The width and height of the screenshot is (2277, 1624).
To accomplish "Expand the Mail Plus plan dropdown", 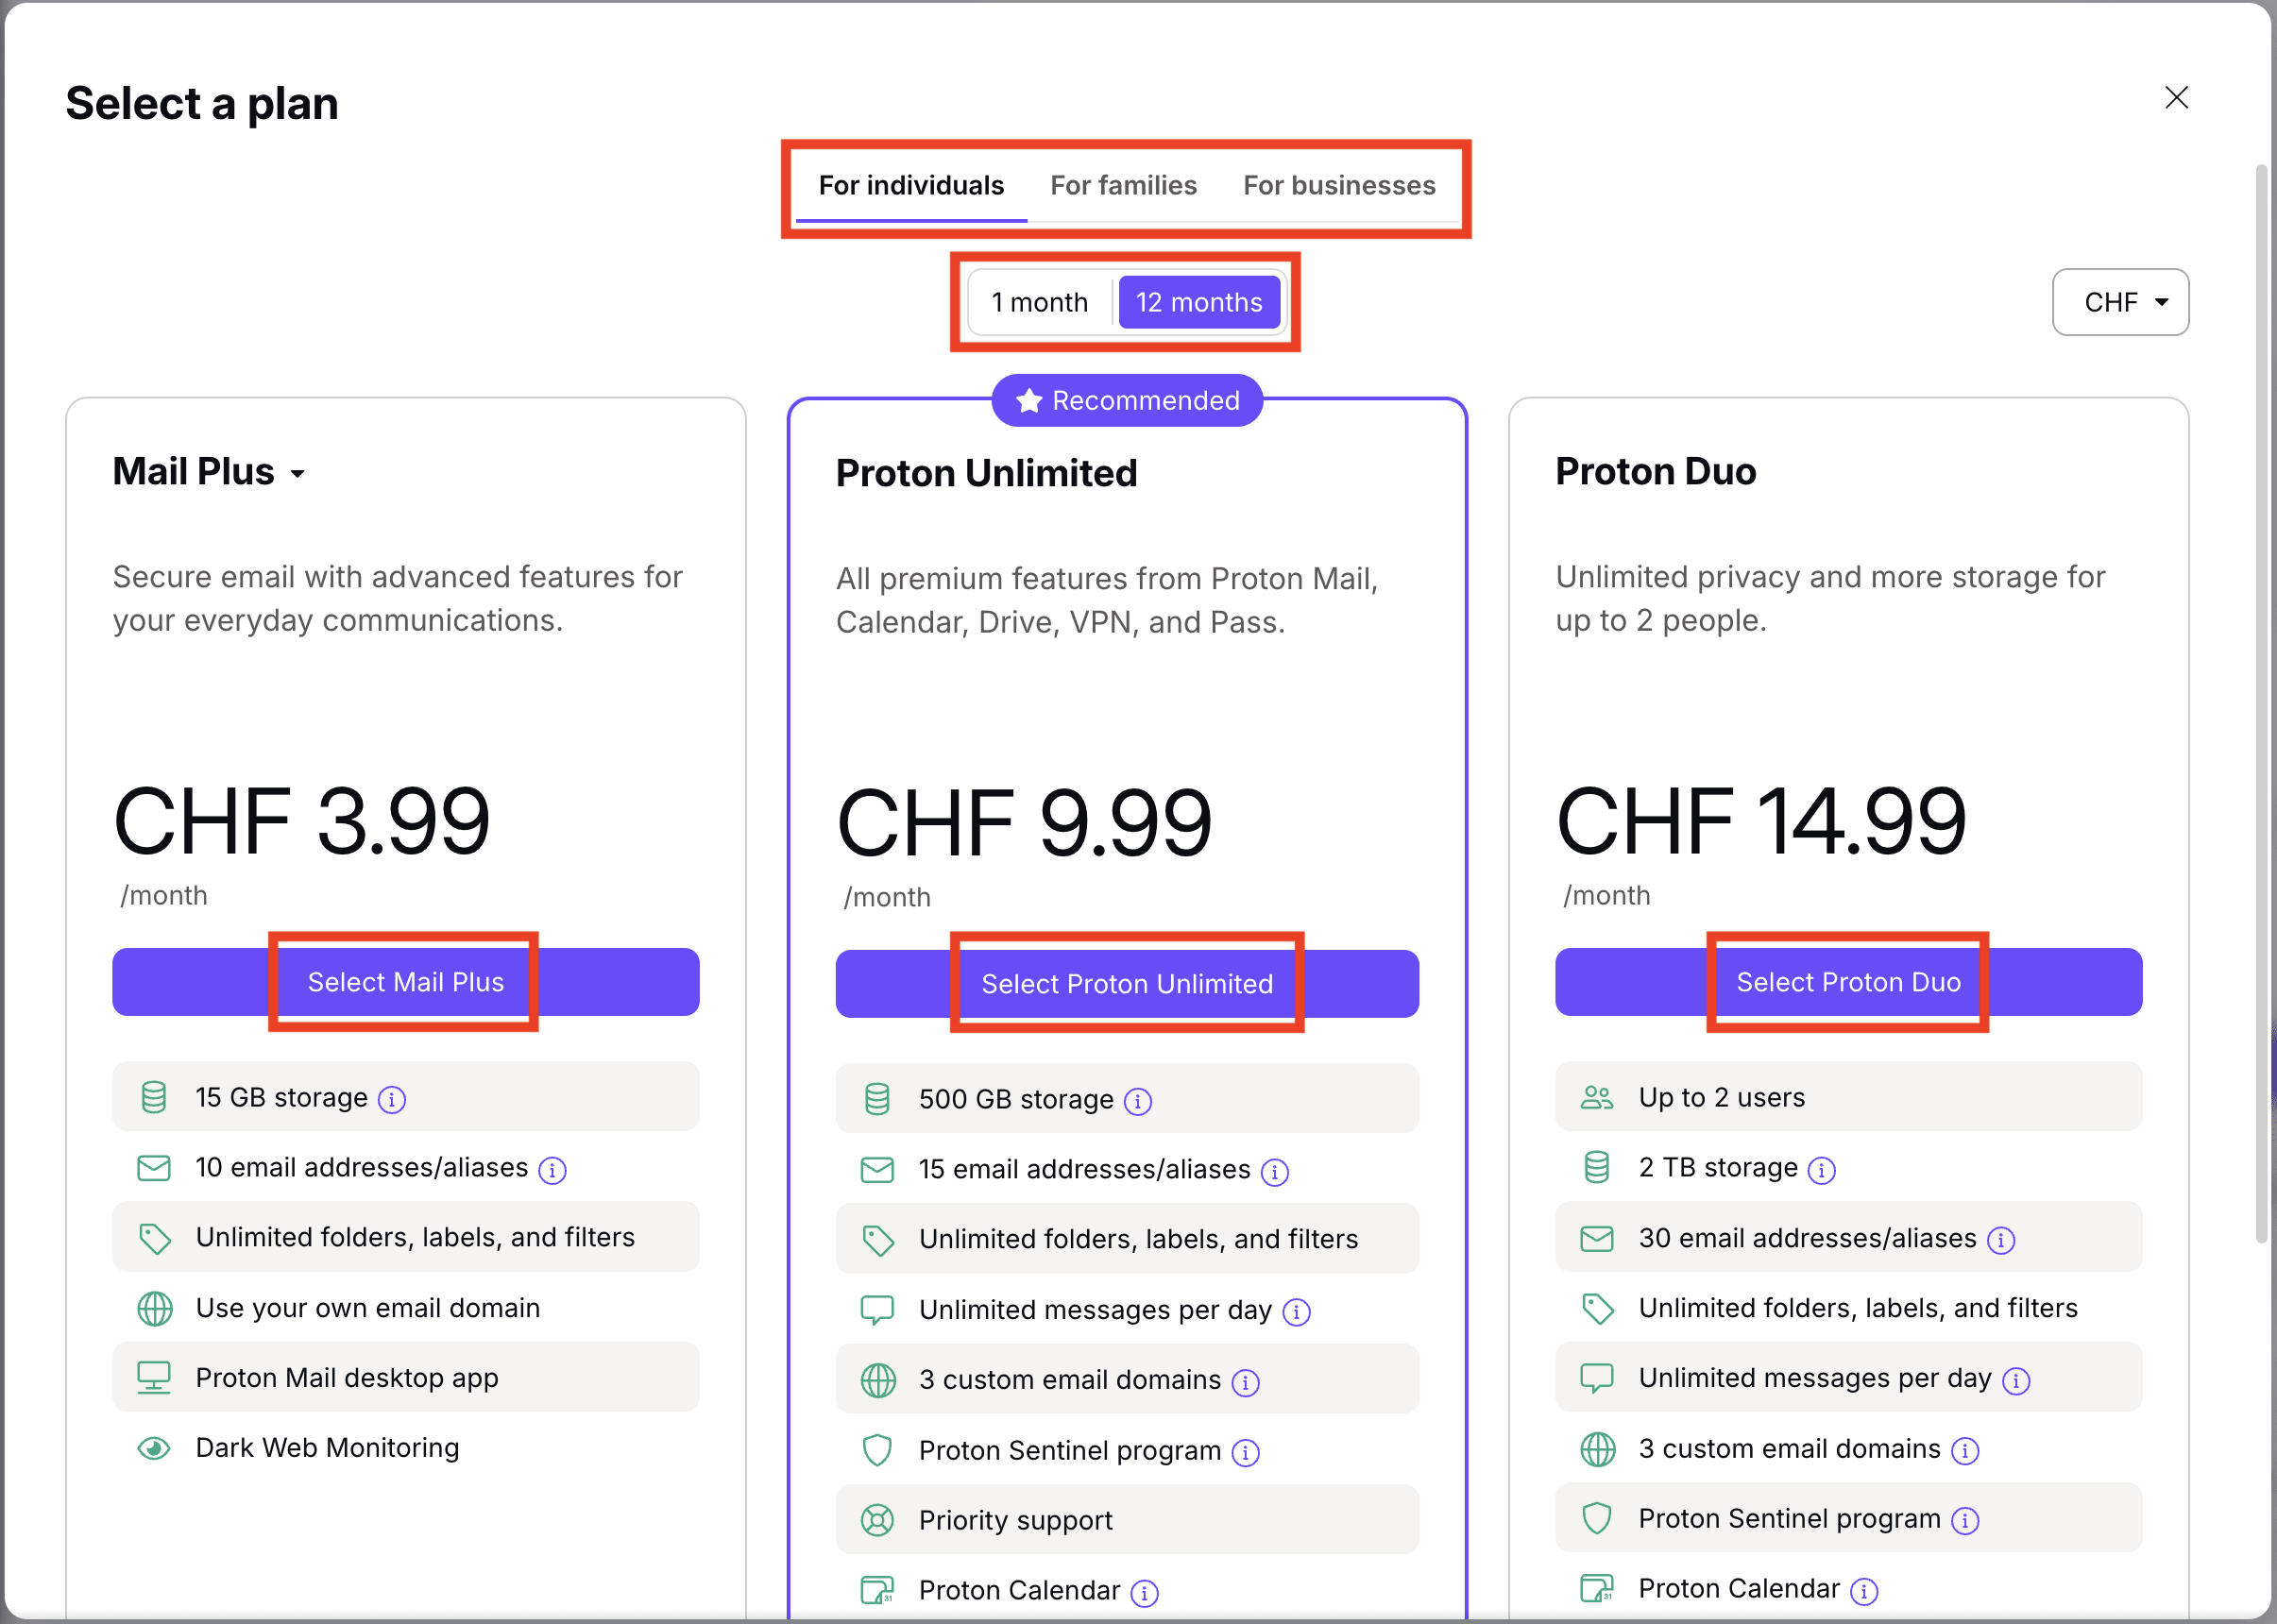I will pyautogui.click(x=299, y=474).
